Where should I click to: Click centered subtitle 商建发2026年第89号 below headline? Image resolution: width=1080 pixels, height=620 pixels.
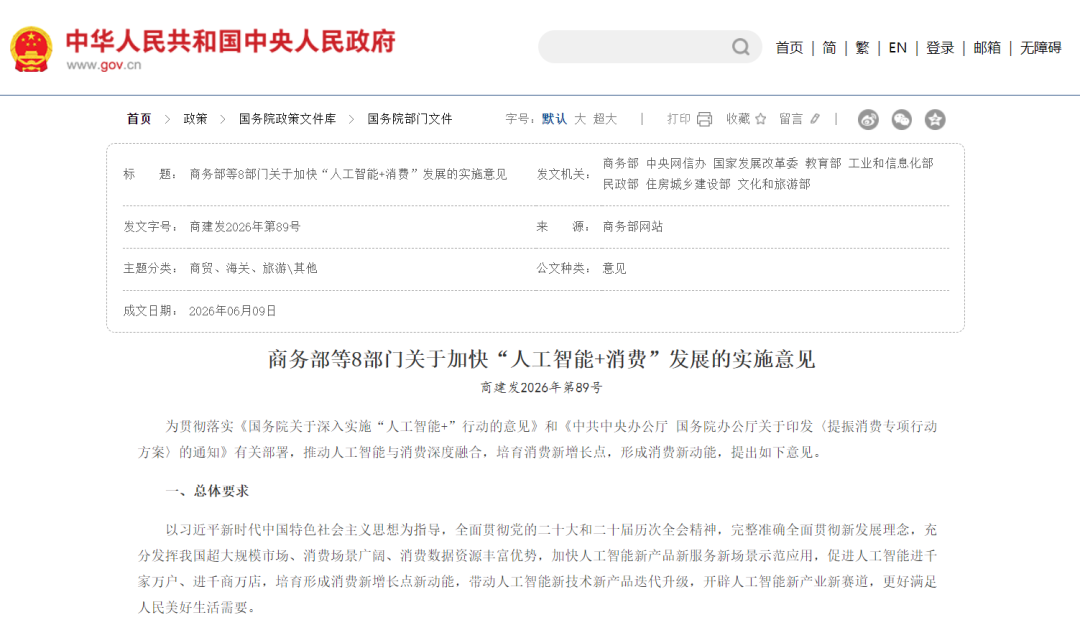pyautogui.click(x=541, y=388)
